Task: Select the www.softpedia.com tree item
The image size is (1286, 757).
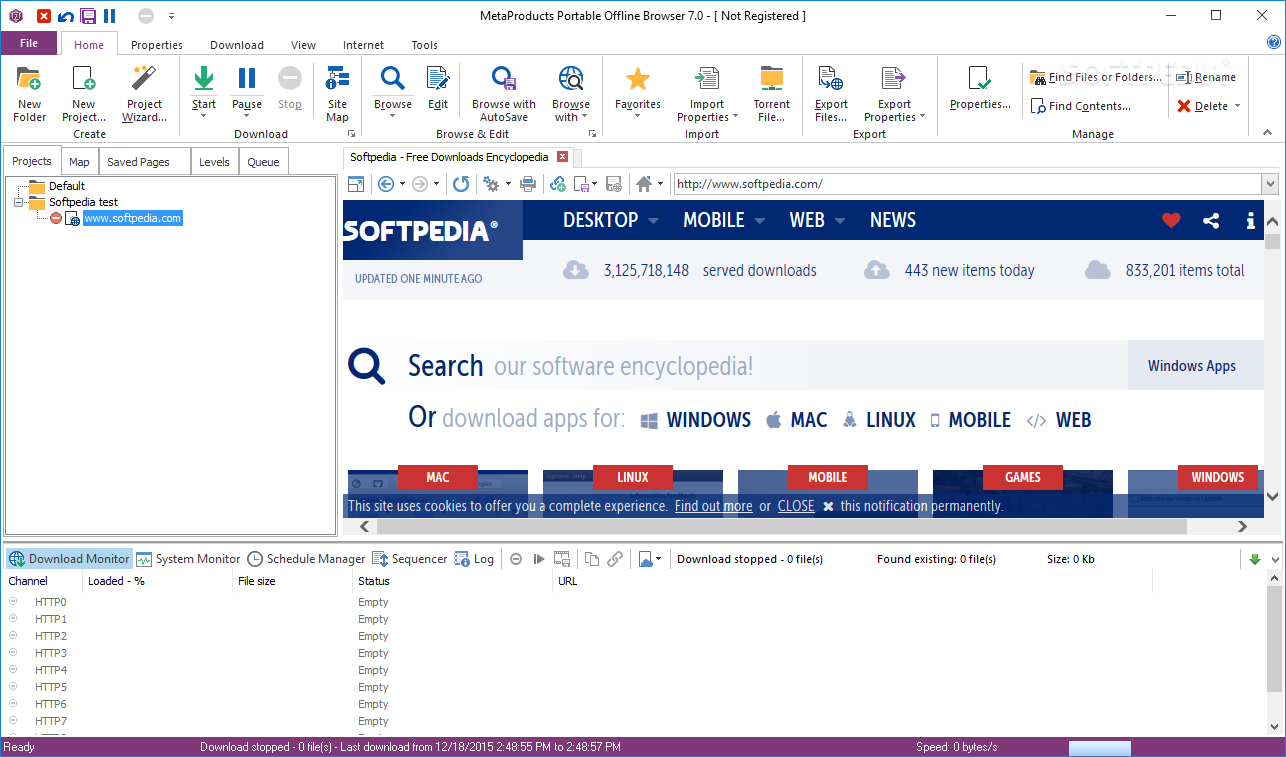Action: pyautogui.click(x=132, y=218)
